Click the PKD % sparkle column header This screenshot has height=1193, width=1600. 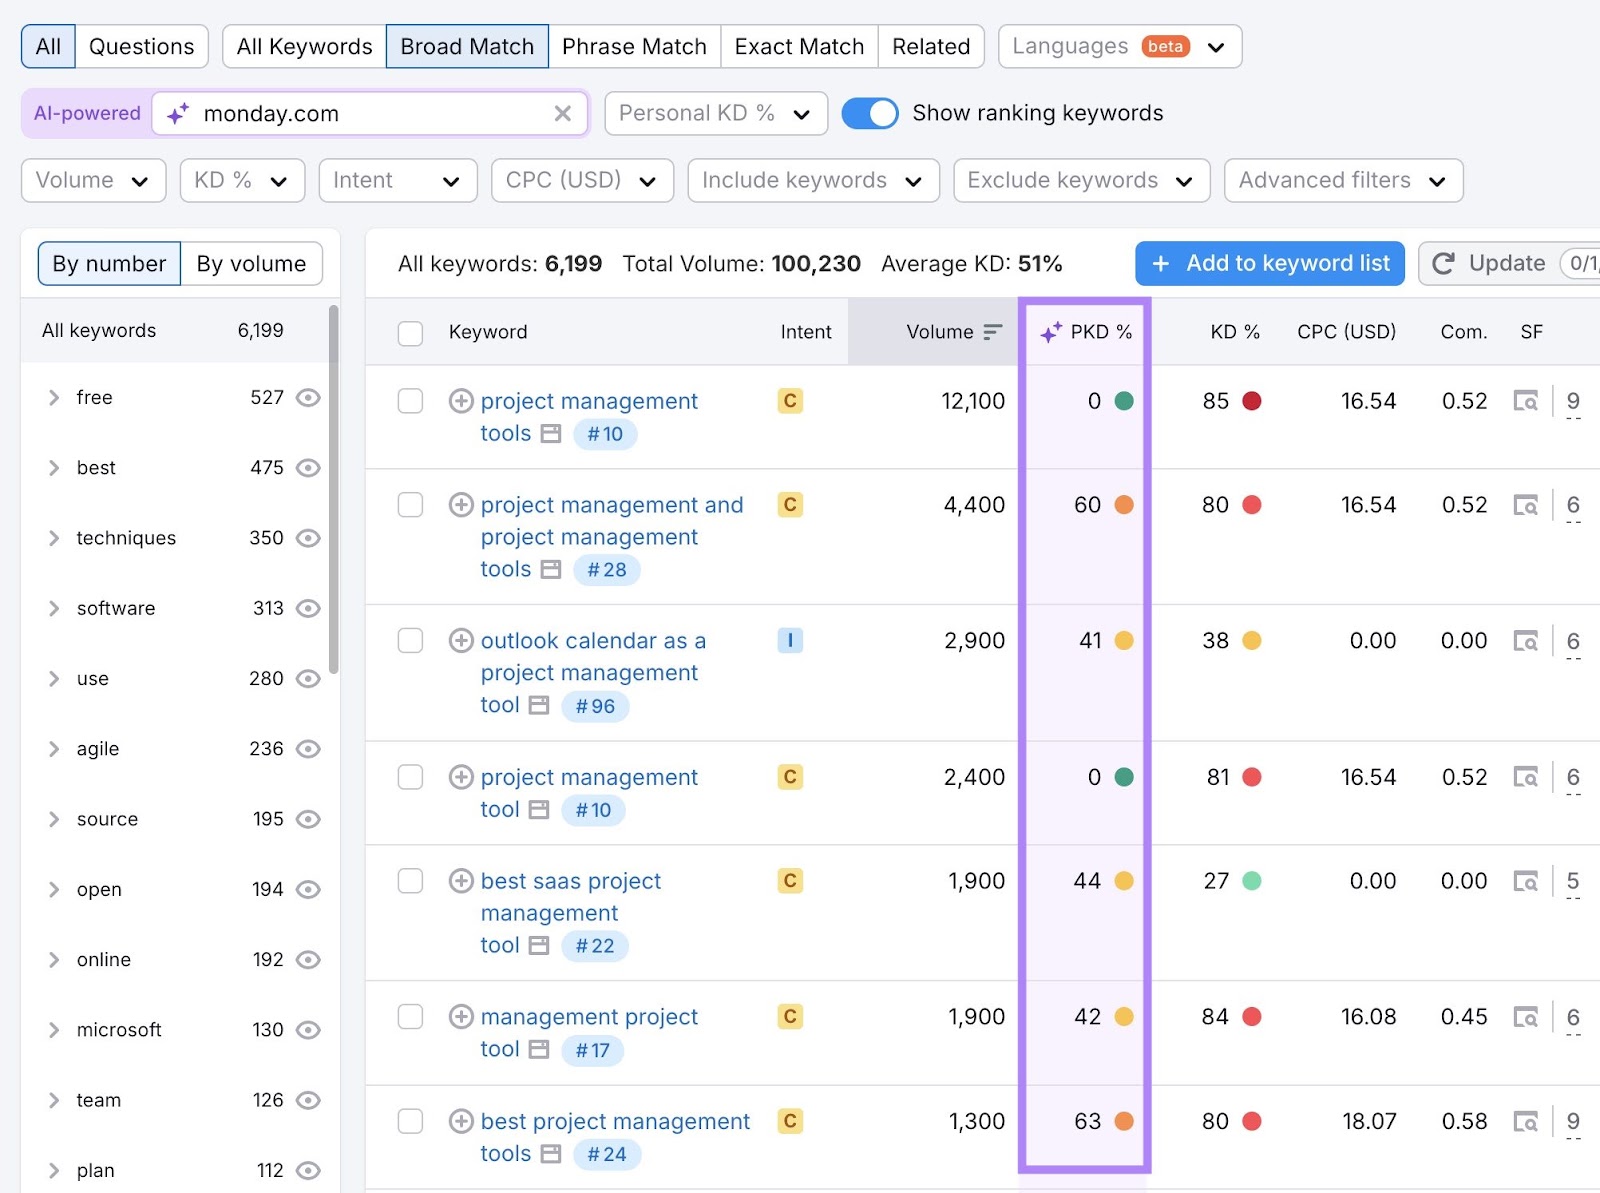[1085, 332]
